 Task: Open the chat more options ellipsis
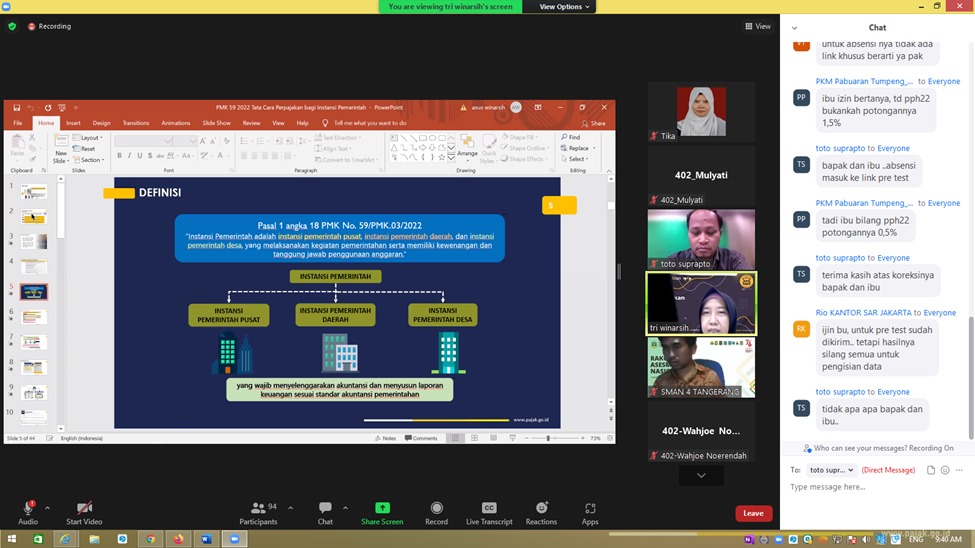tap(959, 470)
